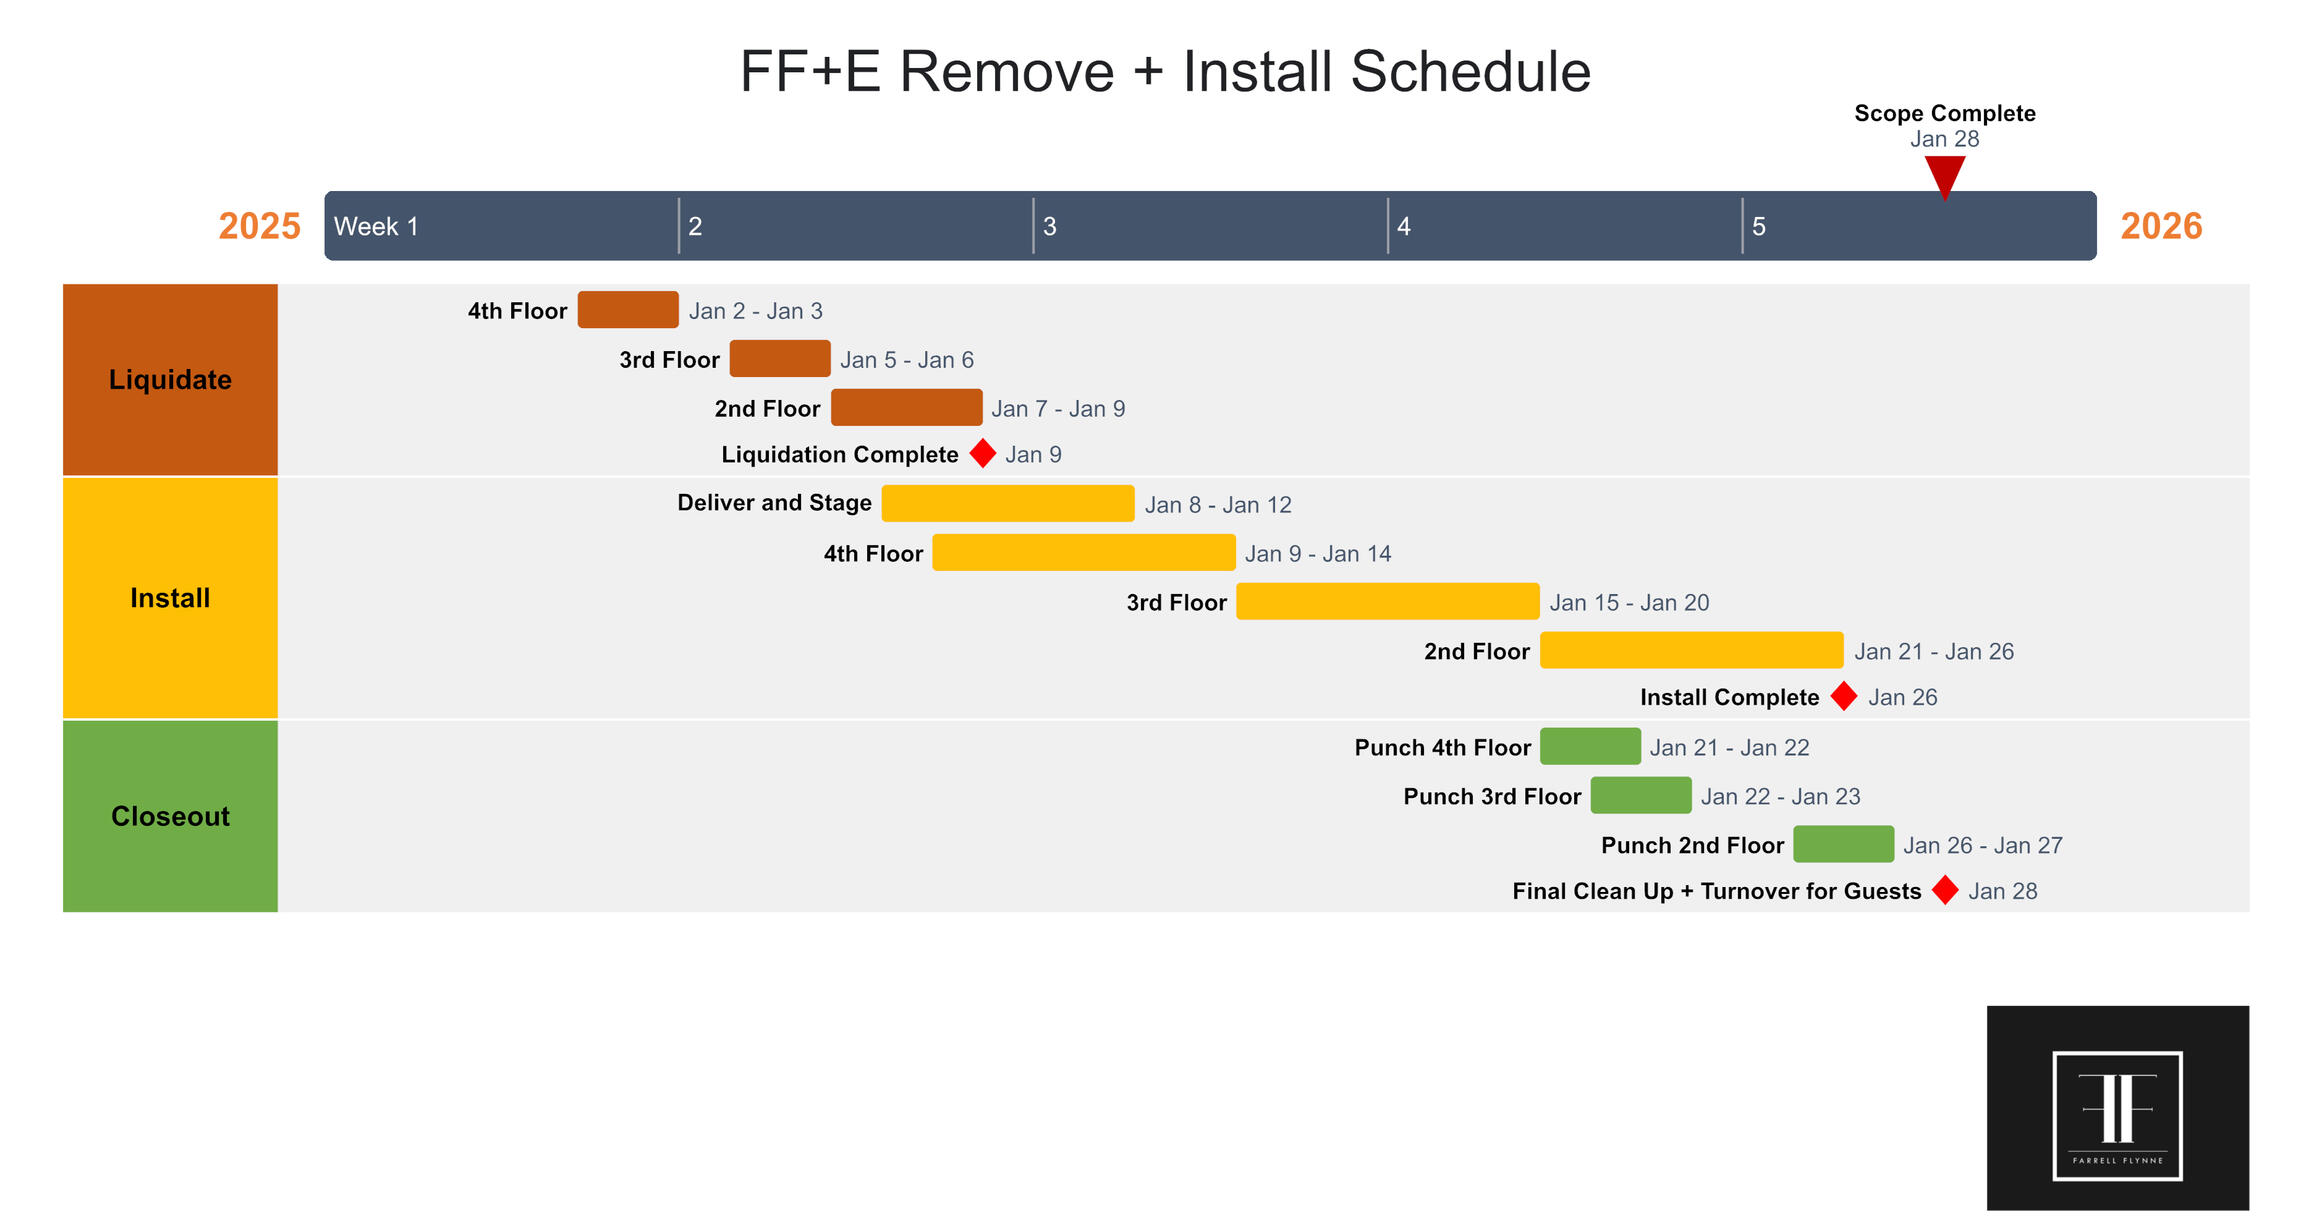
Task: Click the 2026 year label
Action: (2160, 226)
